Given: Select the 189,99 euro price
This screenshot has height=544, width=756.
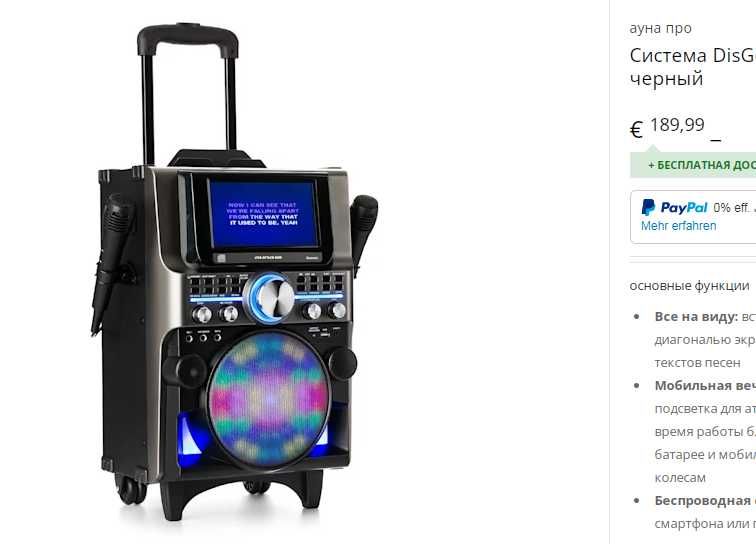Looking at the screenshot, I should pos(677,125).
